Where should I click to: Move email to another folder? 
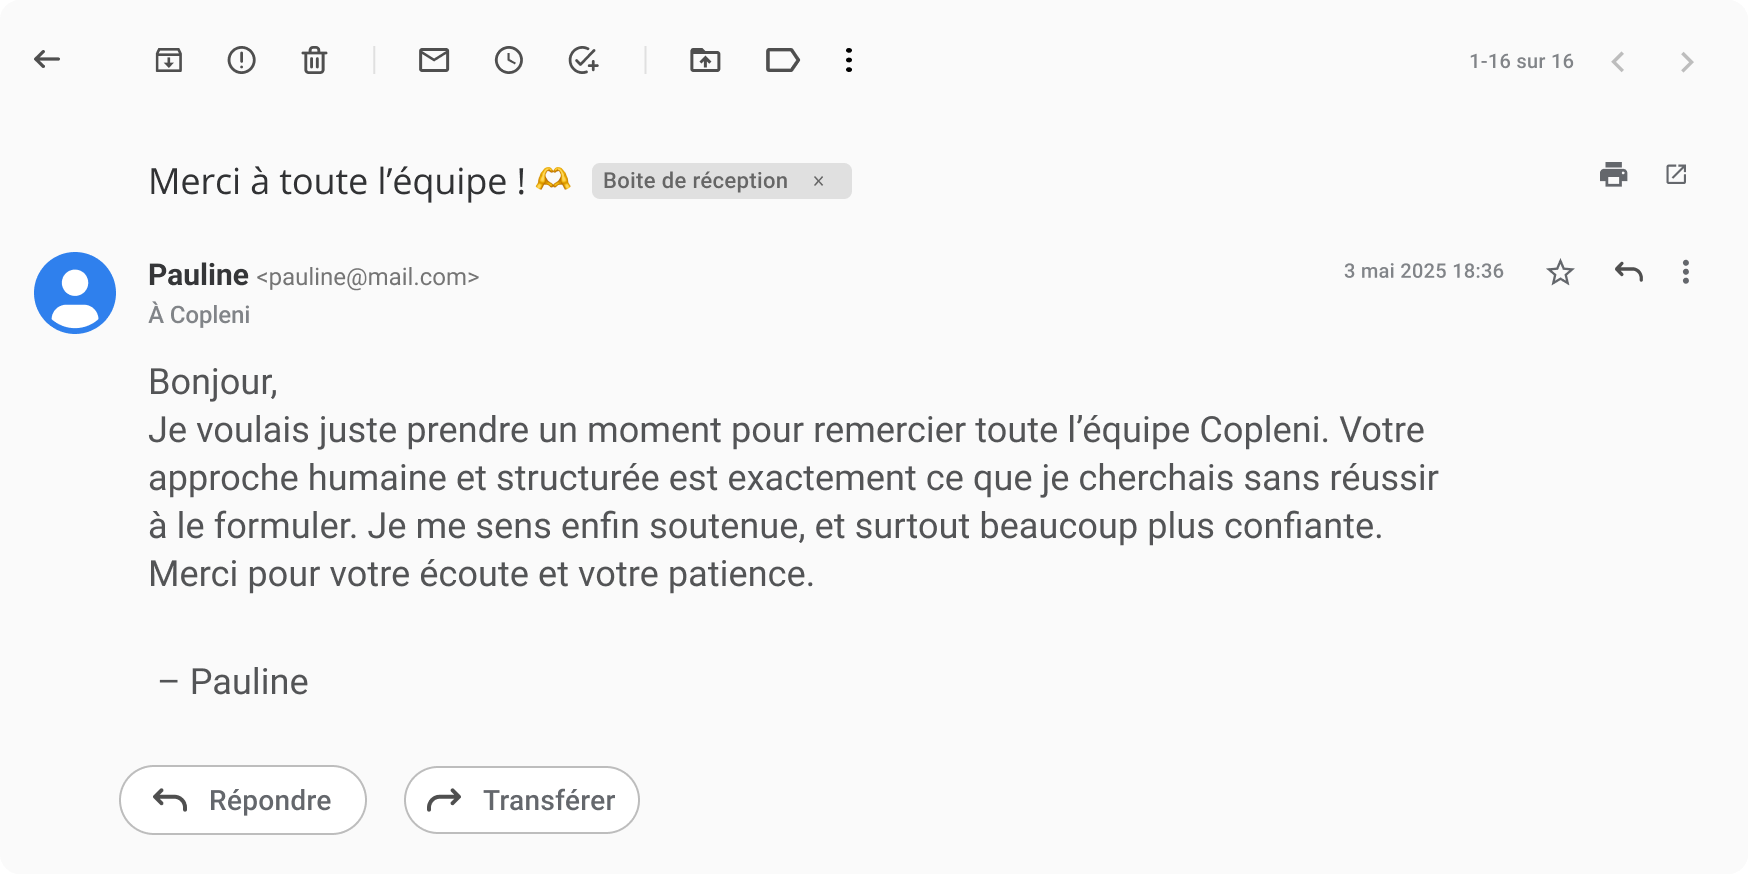pyautogui.click(x=705, y=60)
